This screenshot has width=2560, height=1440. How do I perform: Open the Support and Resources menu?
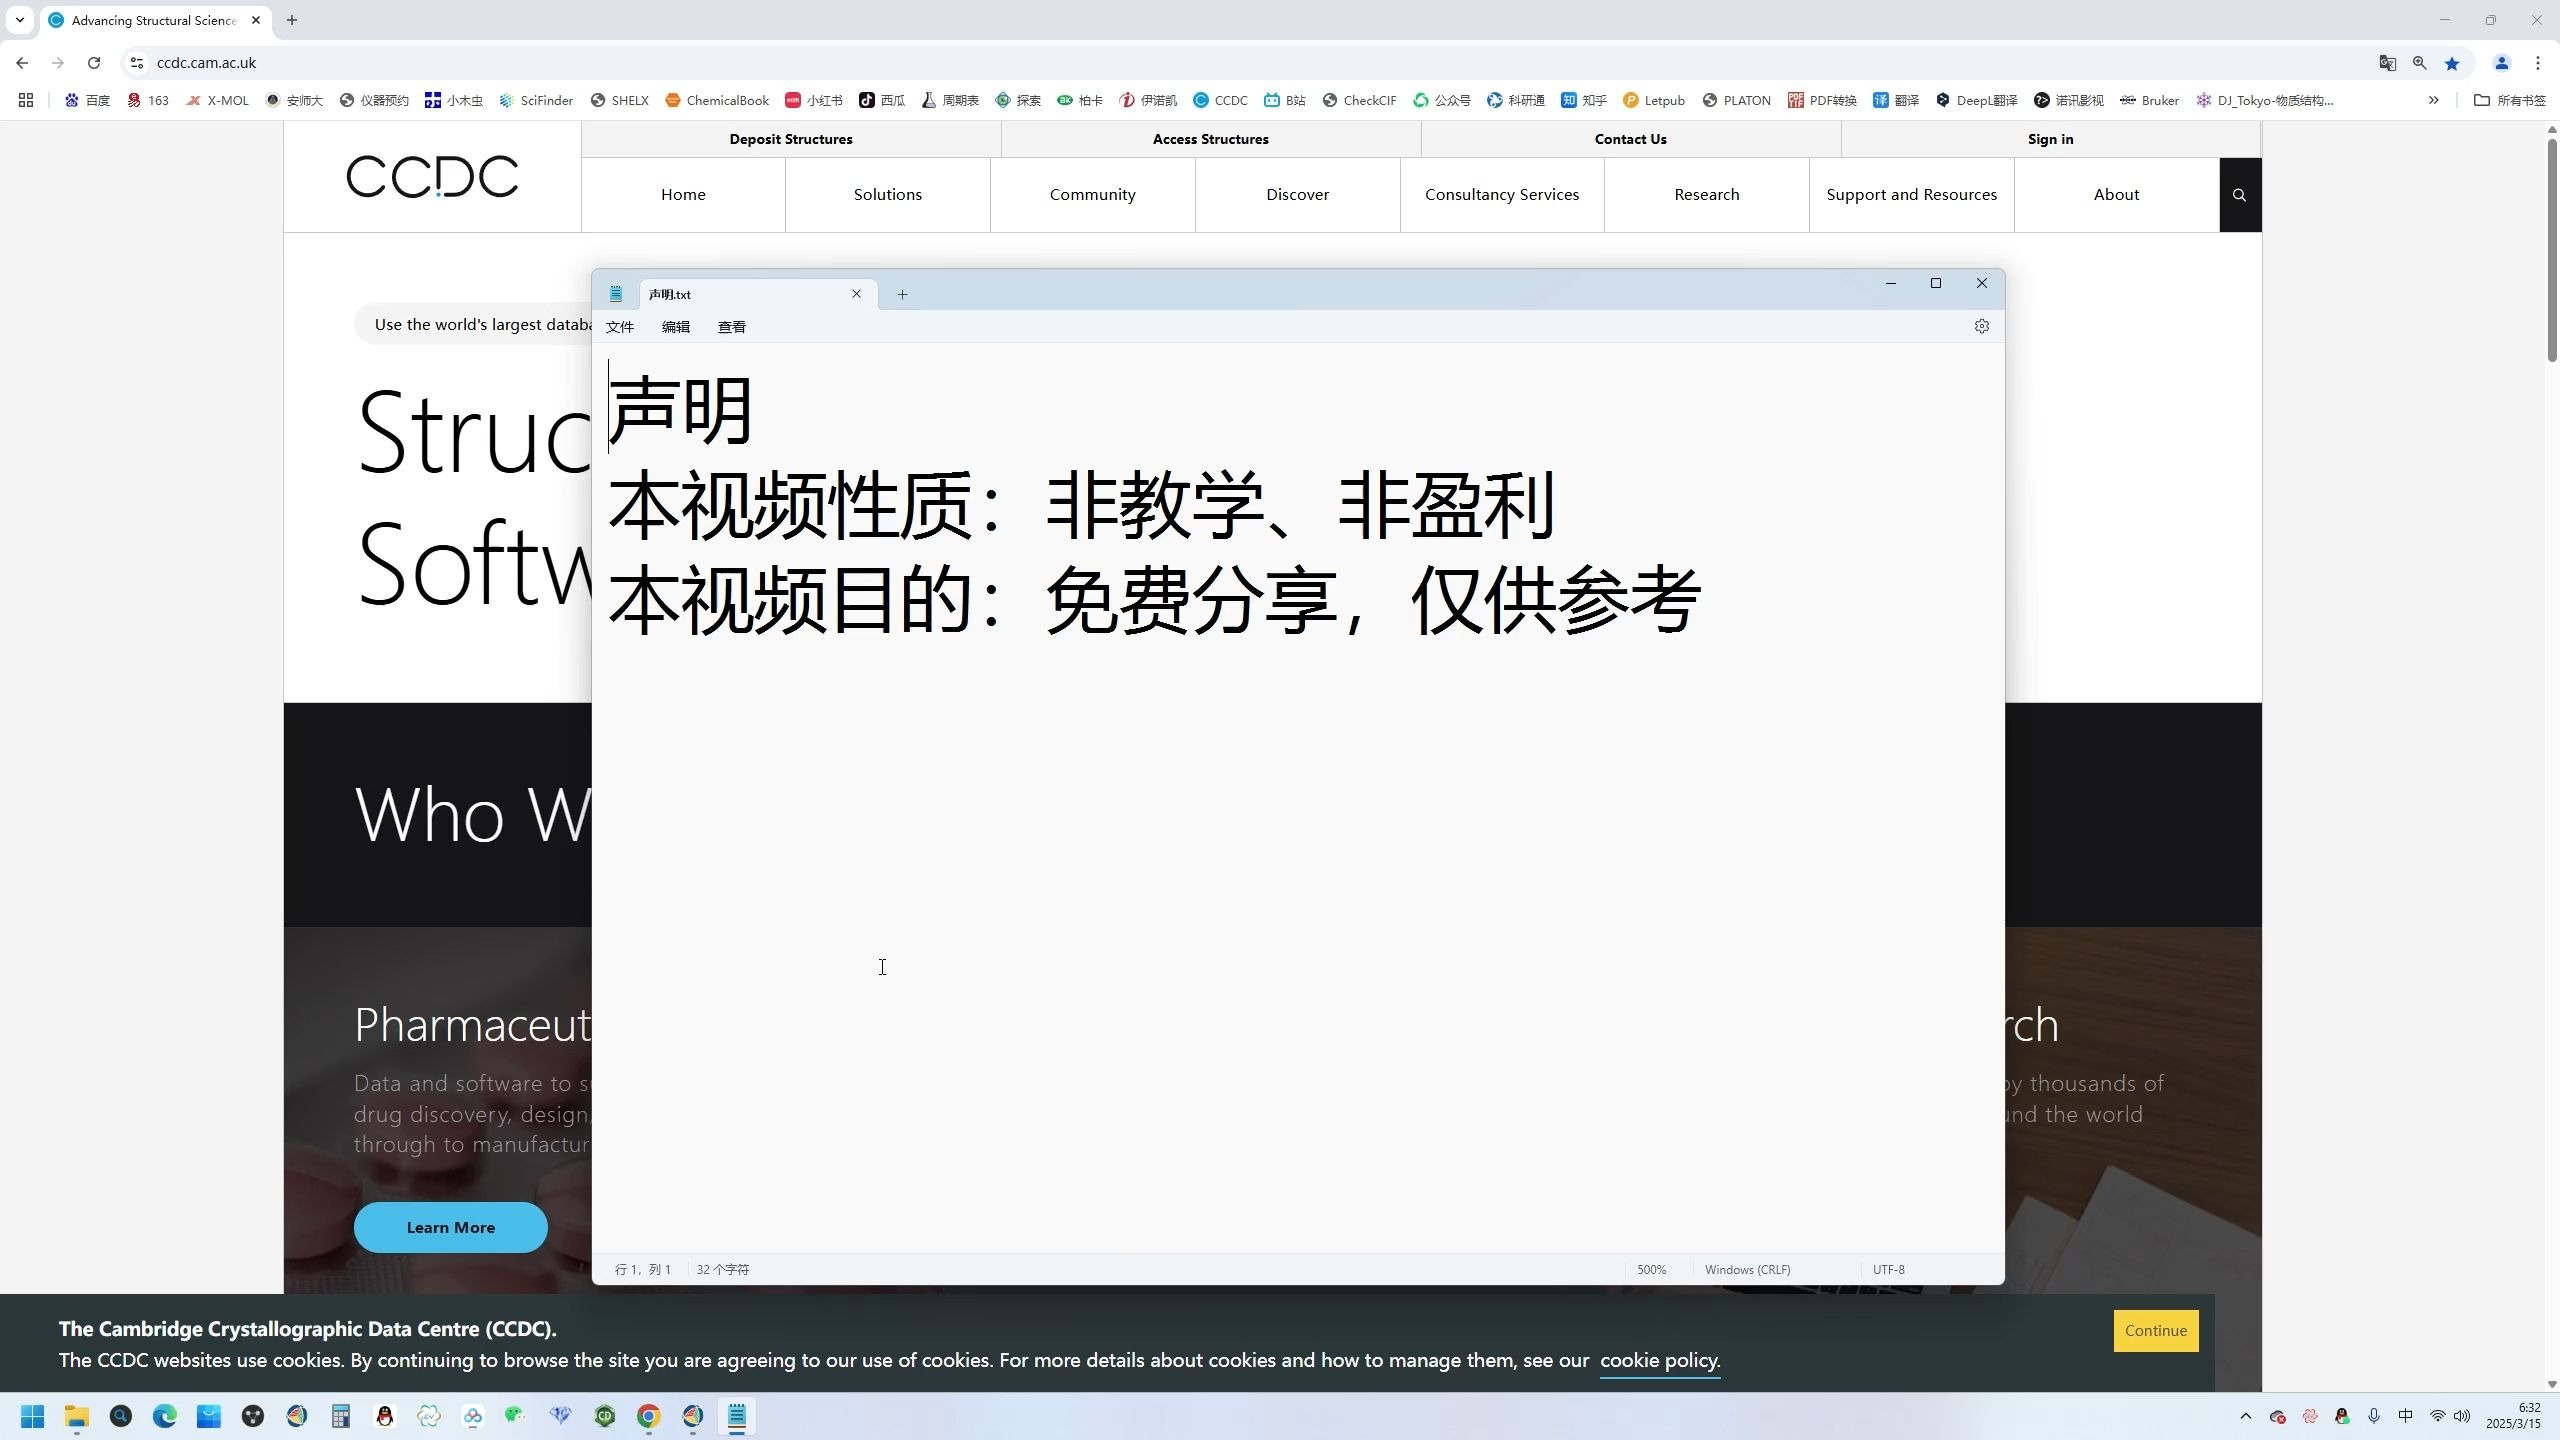click(1911, 195)
